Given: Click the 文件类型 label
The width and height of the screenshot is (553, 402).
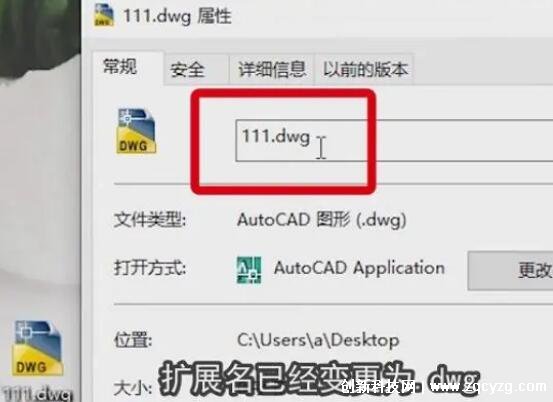Looking at the screenshot, I should tap(150, 220).
